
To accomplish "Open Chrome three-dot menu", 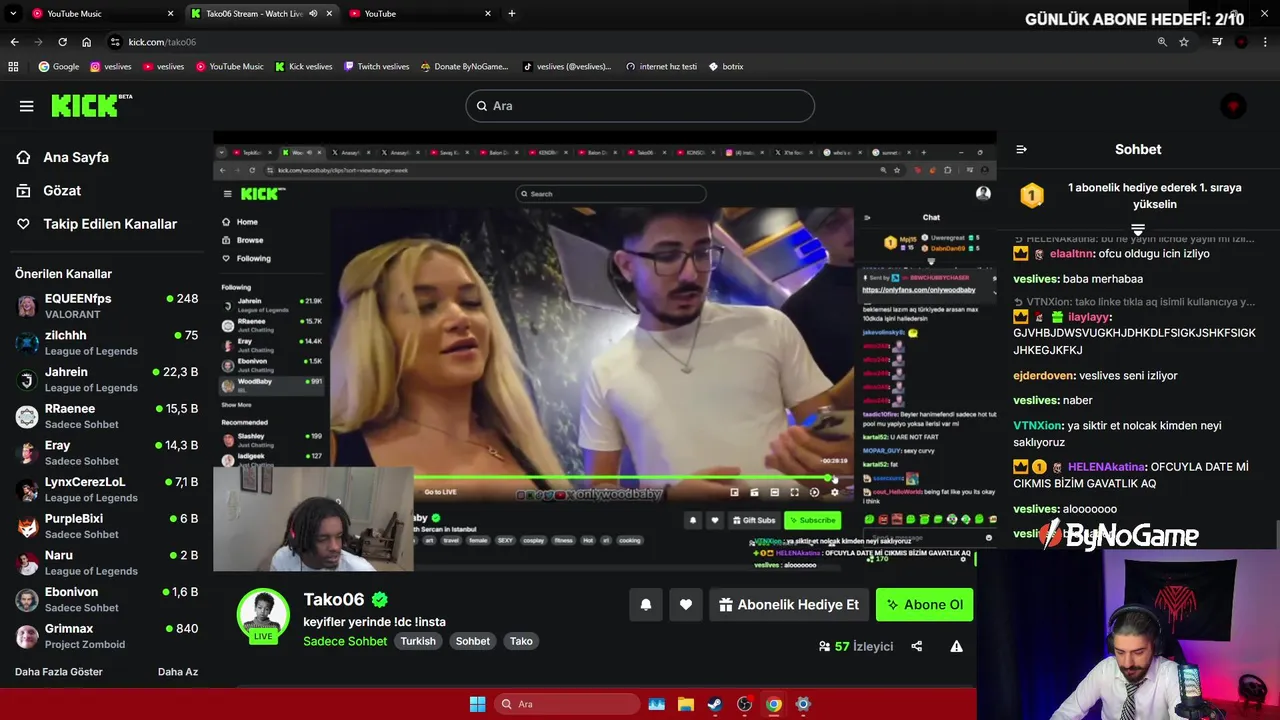I will [1265, 42].
